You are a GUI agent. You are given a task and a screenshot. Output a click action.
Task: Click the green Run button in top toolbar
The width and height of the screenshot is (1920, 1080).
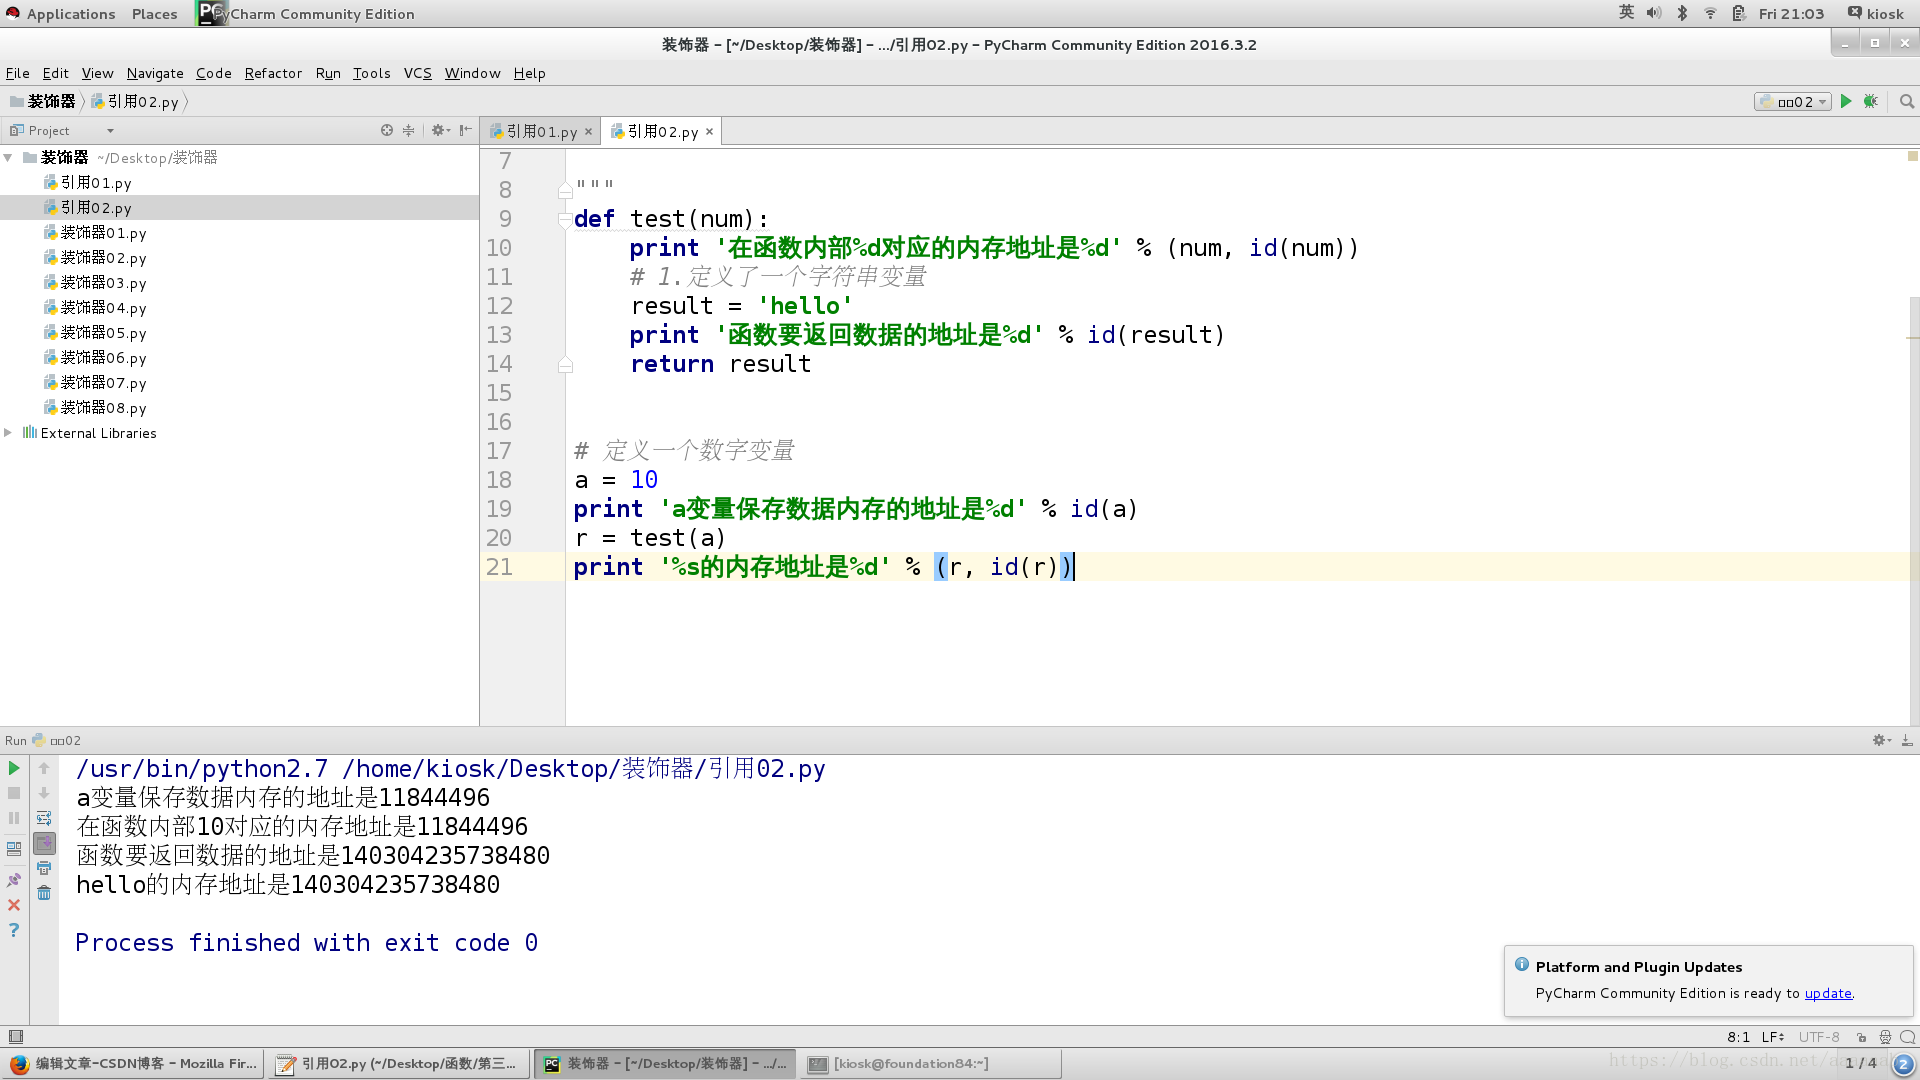1846,101
